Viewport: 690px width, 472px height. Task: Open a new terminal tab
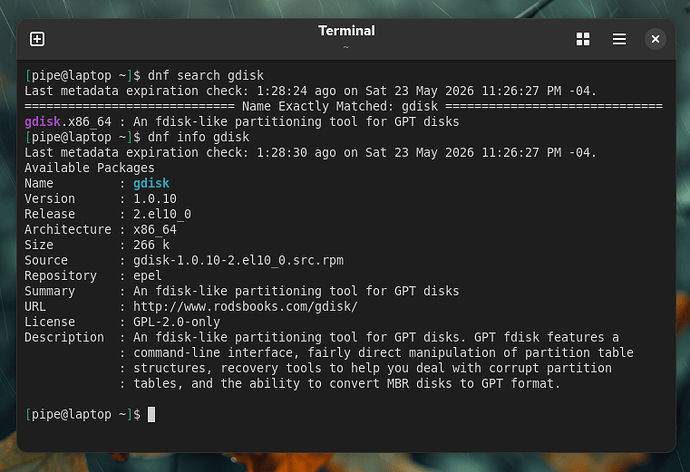(37, 39)
